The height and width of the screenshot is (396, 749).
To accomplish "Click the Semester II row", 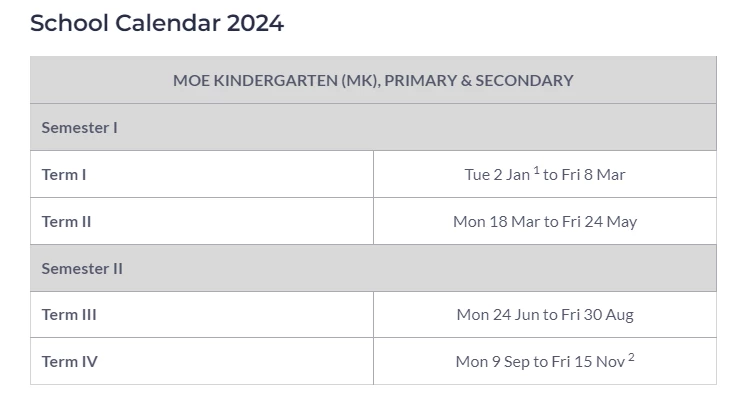I will point(373,268).
